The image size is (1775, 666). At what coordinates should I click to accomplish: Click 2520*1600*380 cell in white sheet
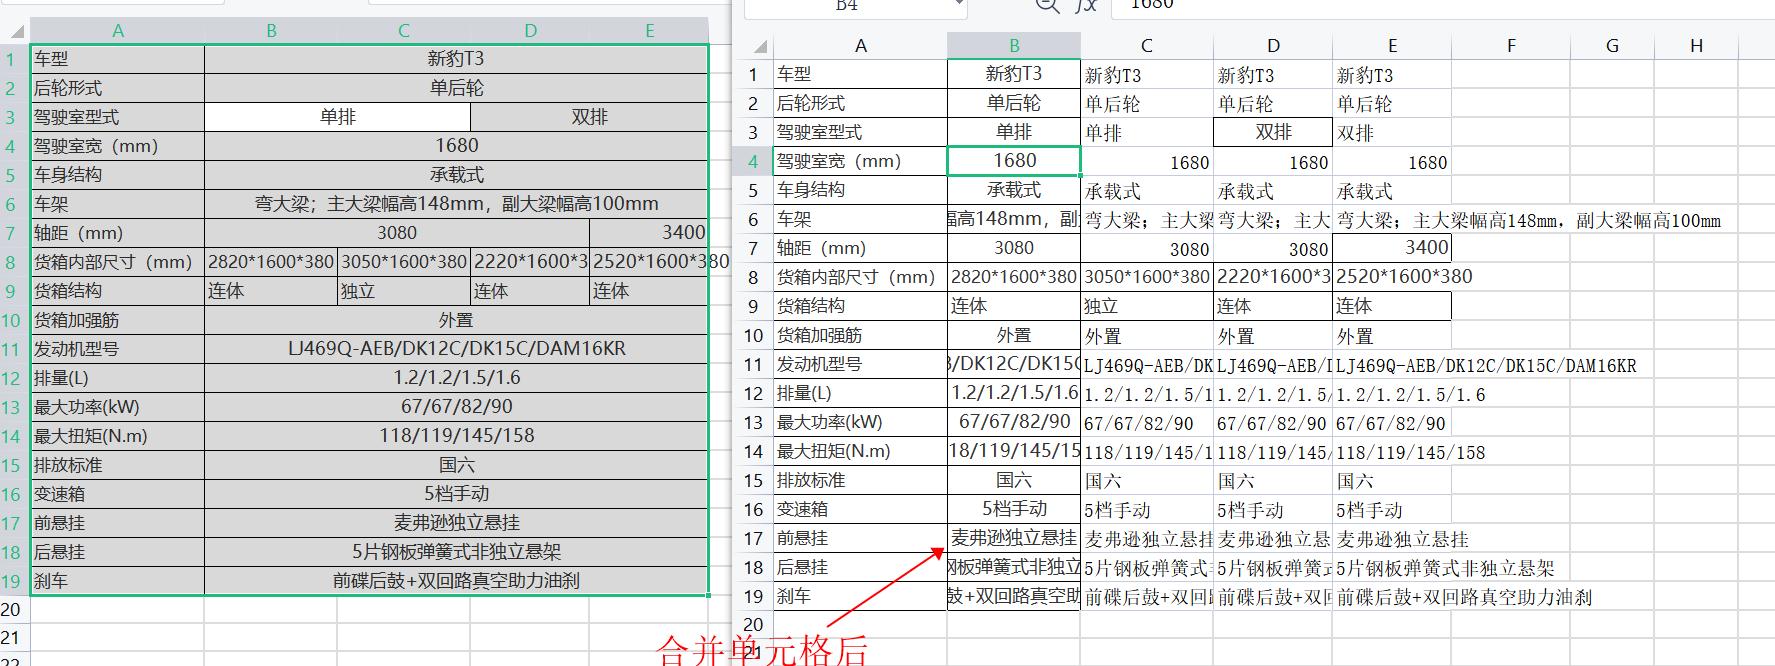(x=1392, y=277)
